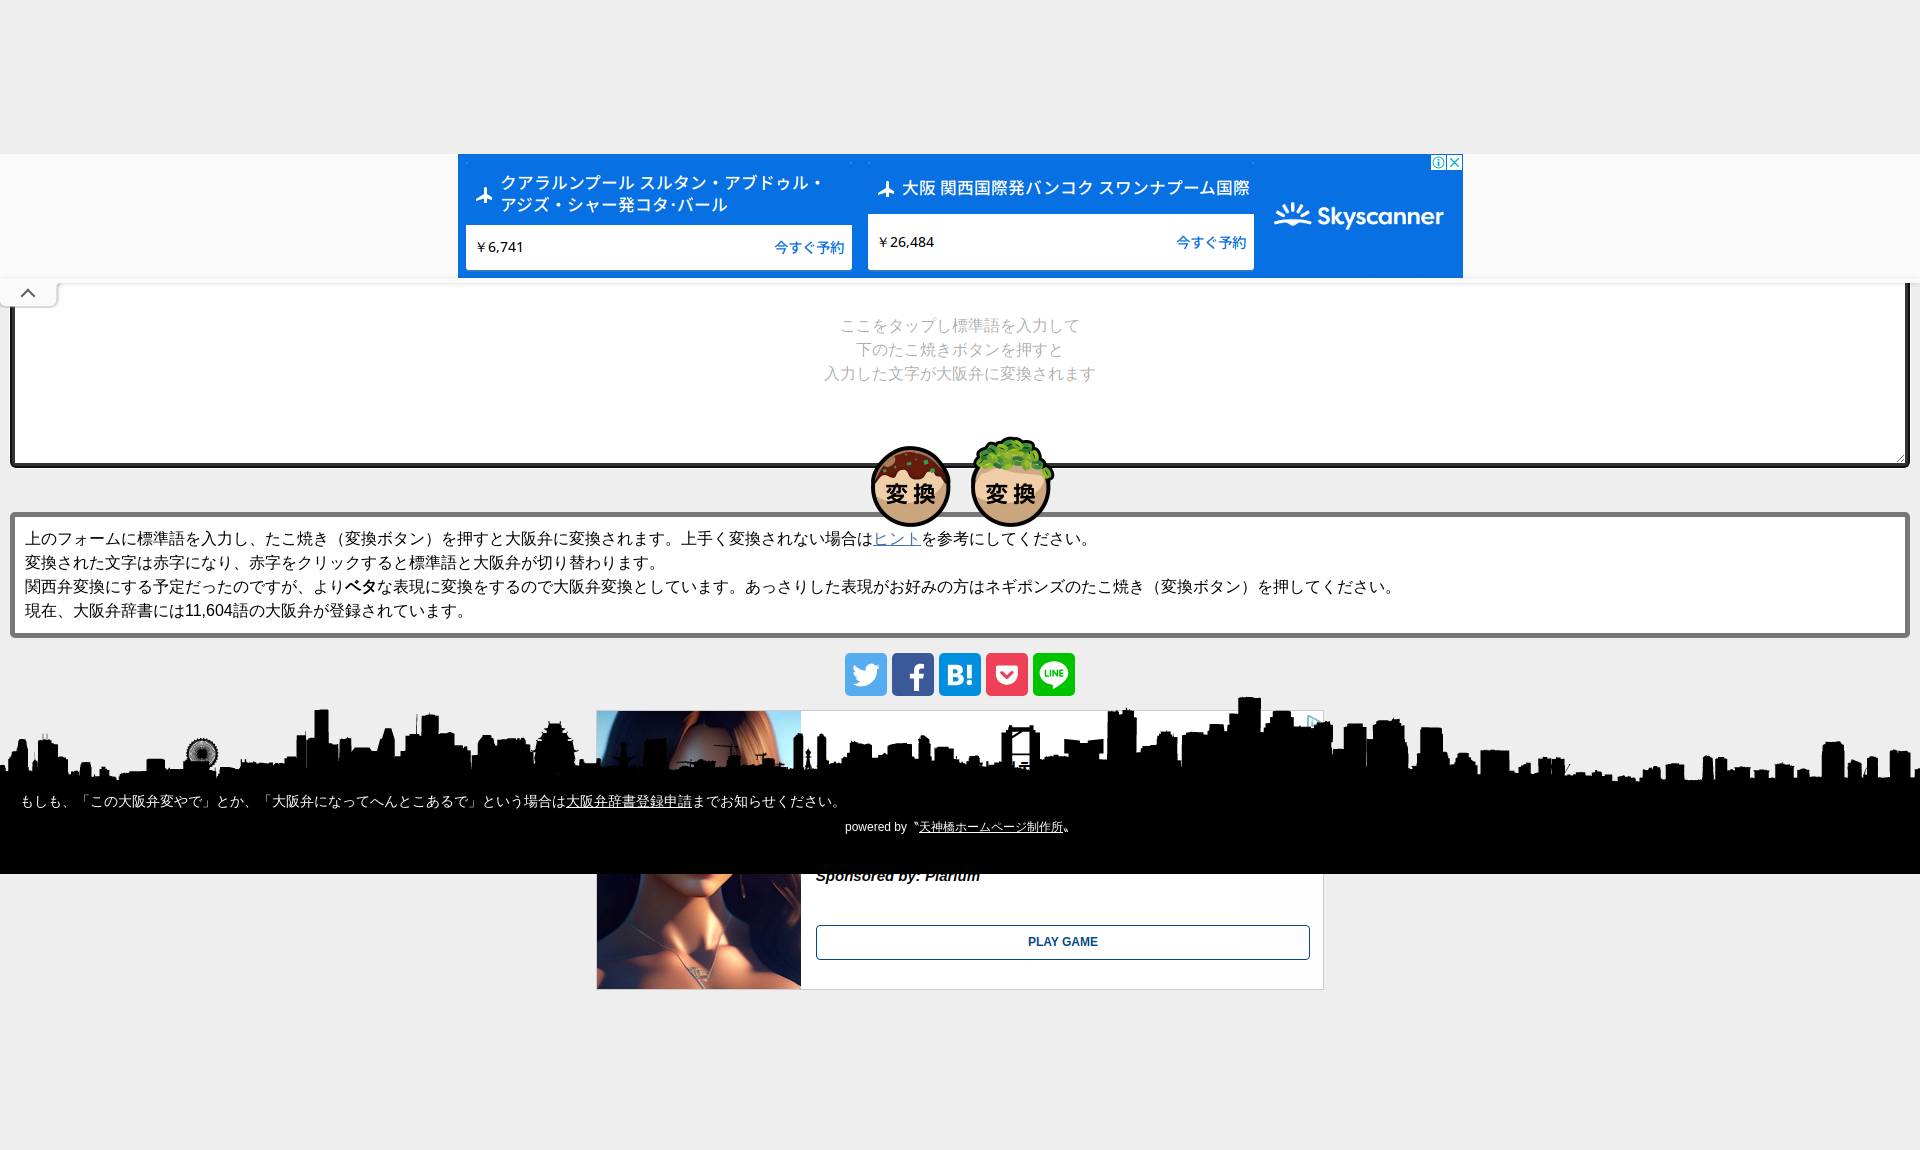Click 今すぐ予約 for the ¥6,741 flight
The width and height of the screenshot is (1920, 1150).
(x=809, y=247)
